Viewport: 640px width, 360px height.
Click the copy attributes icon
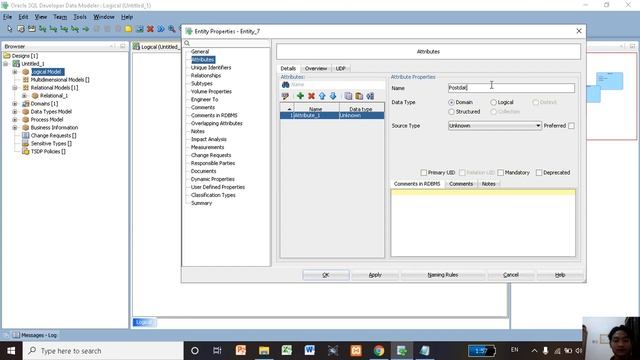coord(348,96)
